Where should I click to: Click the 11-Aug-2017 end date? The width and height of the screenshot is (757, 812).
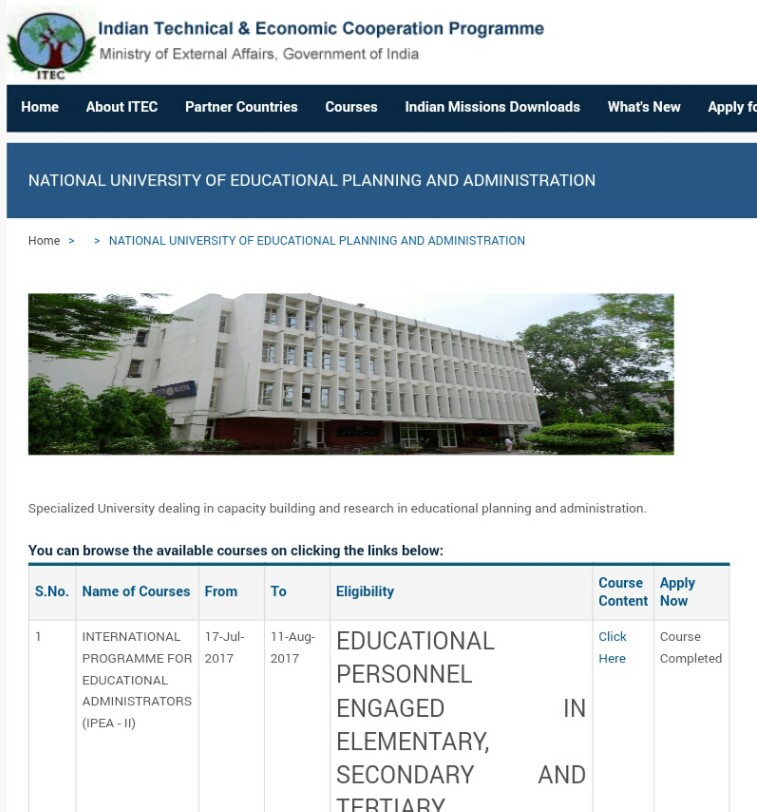(x=293, y=647)
